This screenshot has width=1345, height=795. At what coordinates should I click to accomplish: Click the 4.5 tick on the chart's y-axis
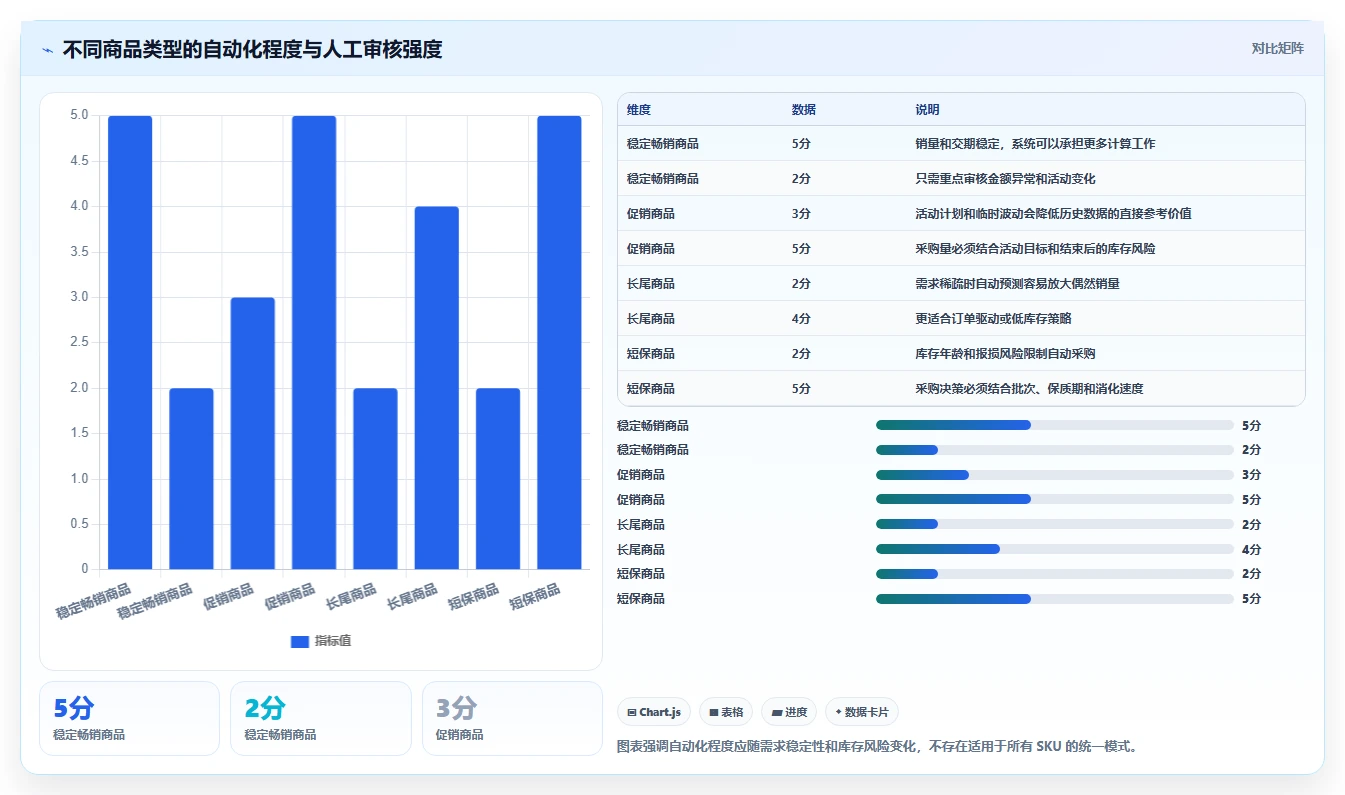point(79,161)
